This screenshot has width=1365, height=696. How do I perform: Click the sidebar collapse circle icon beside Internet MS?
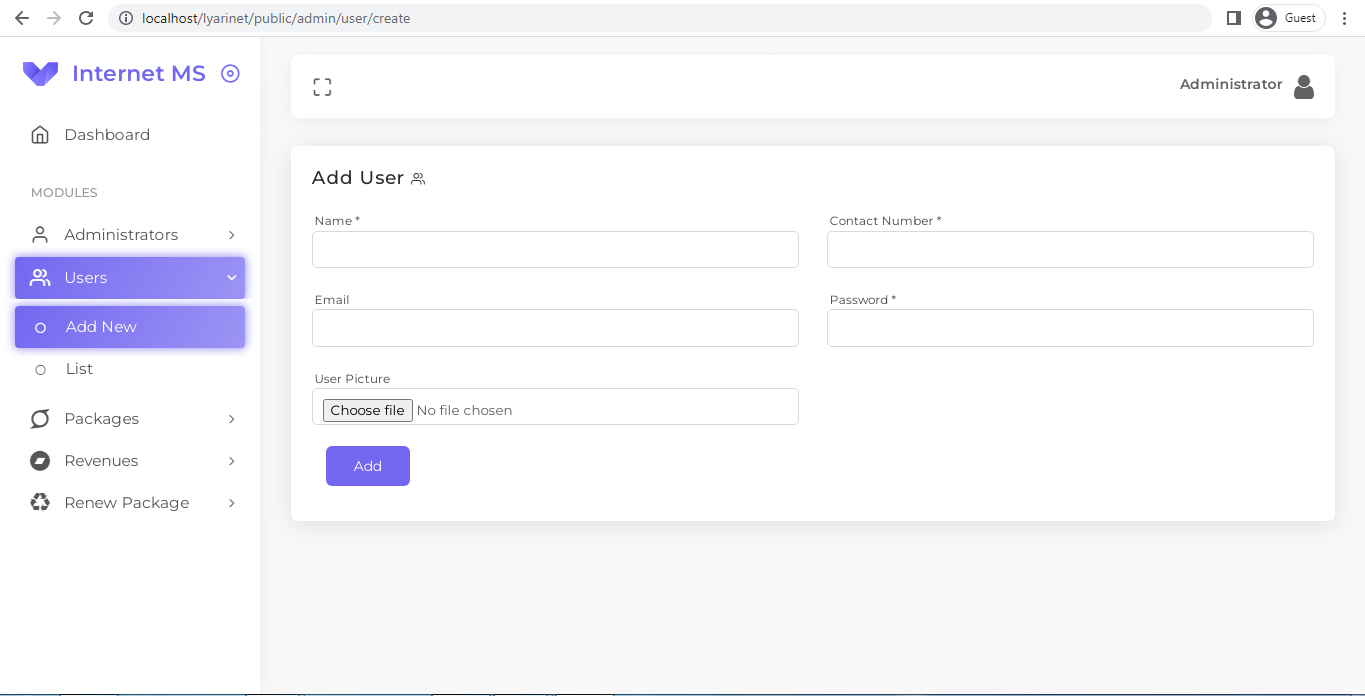[x=230, y=73]
